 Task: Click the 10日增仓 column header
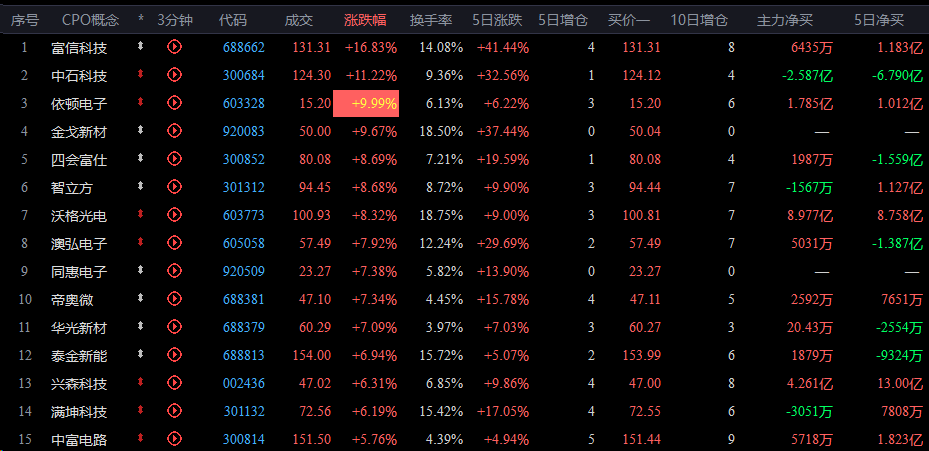699,20
